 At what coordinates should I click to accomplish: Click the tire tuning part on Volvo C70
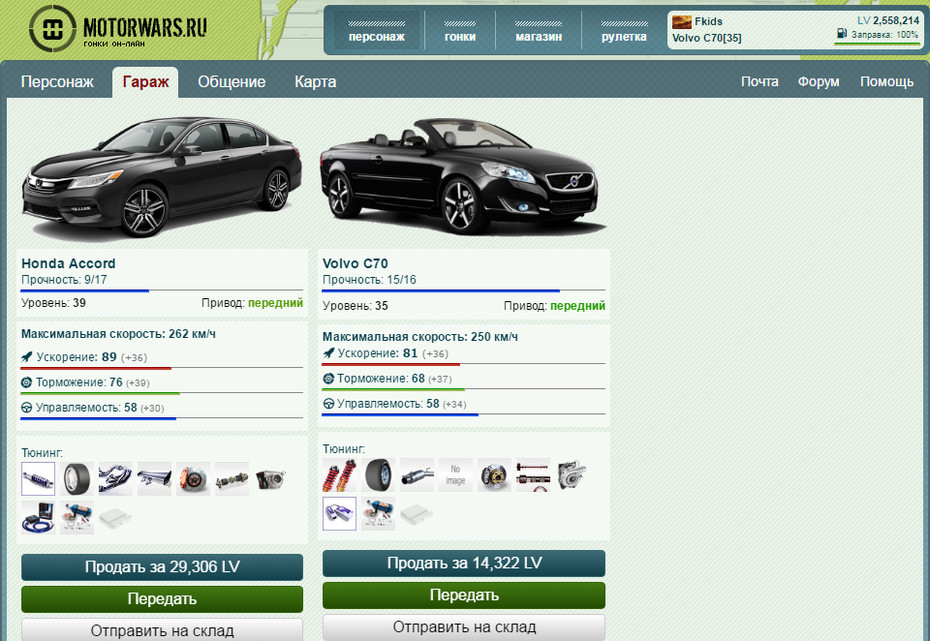point(378,475)
